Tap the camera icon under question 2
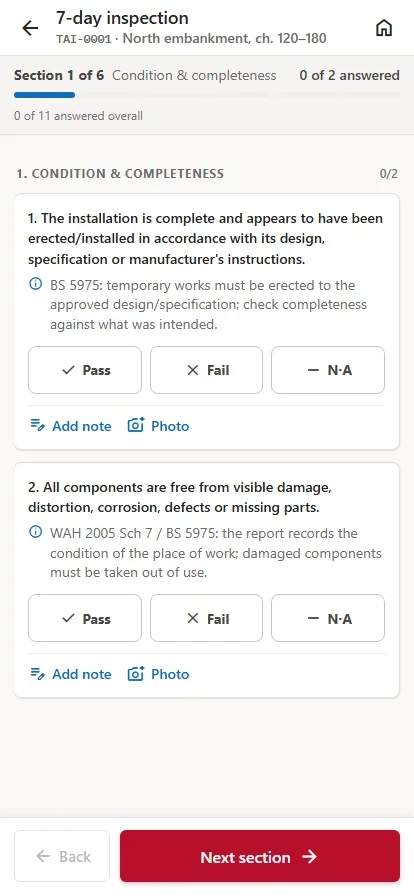This screenshot has width=414, height=896. click(x=136, y=674)
